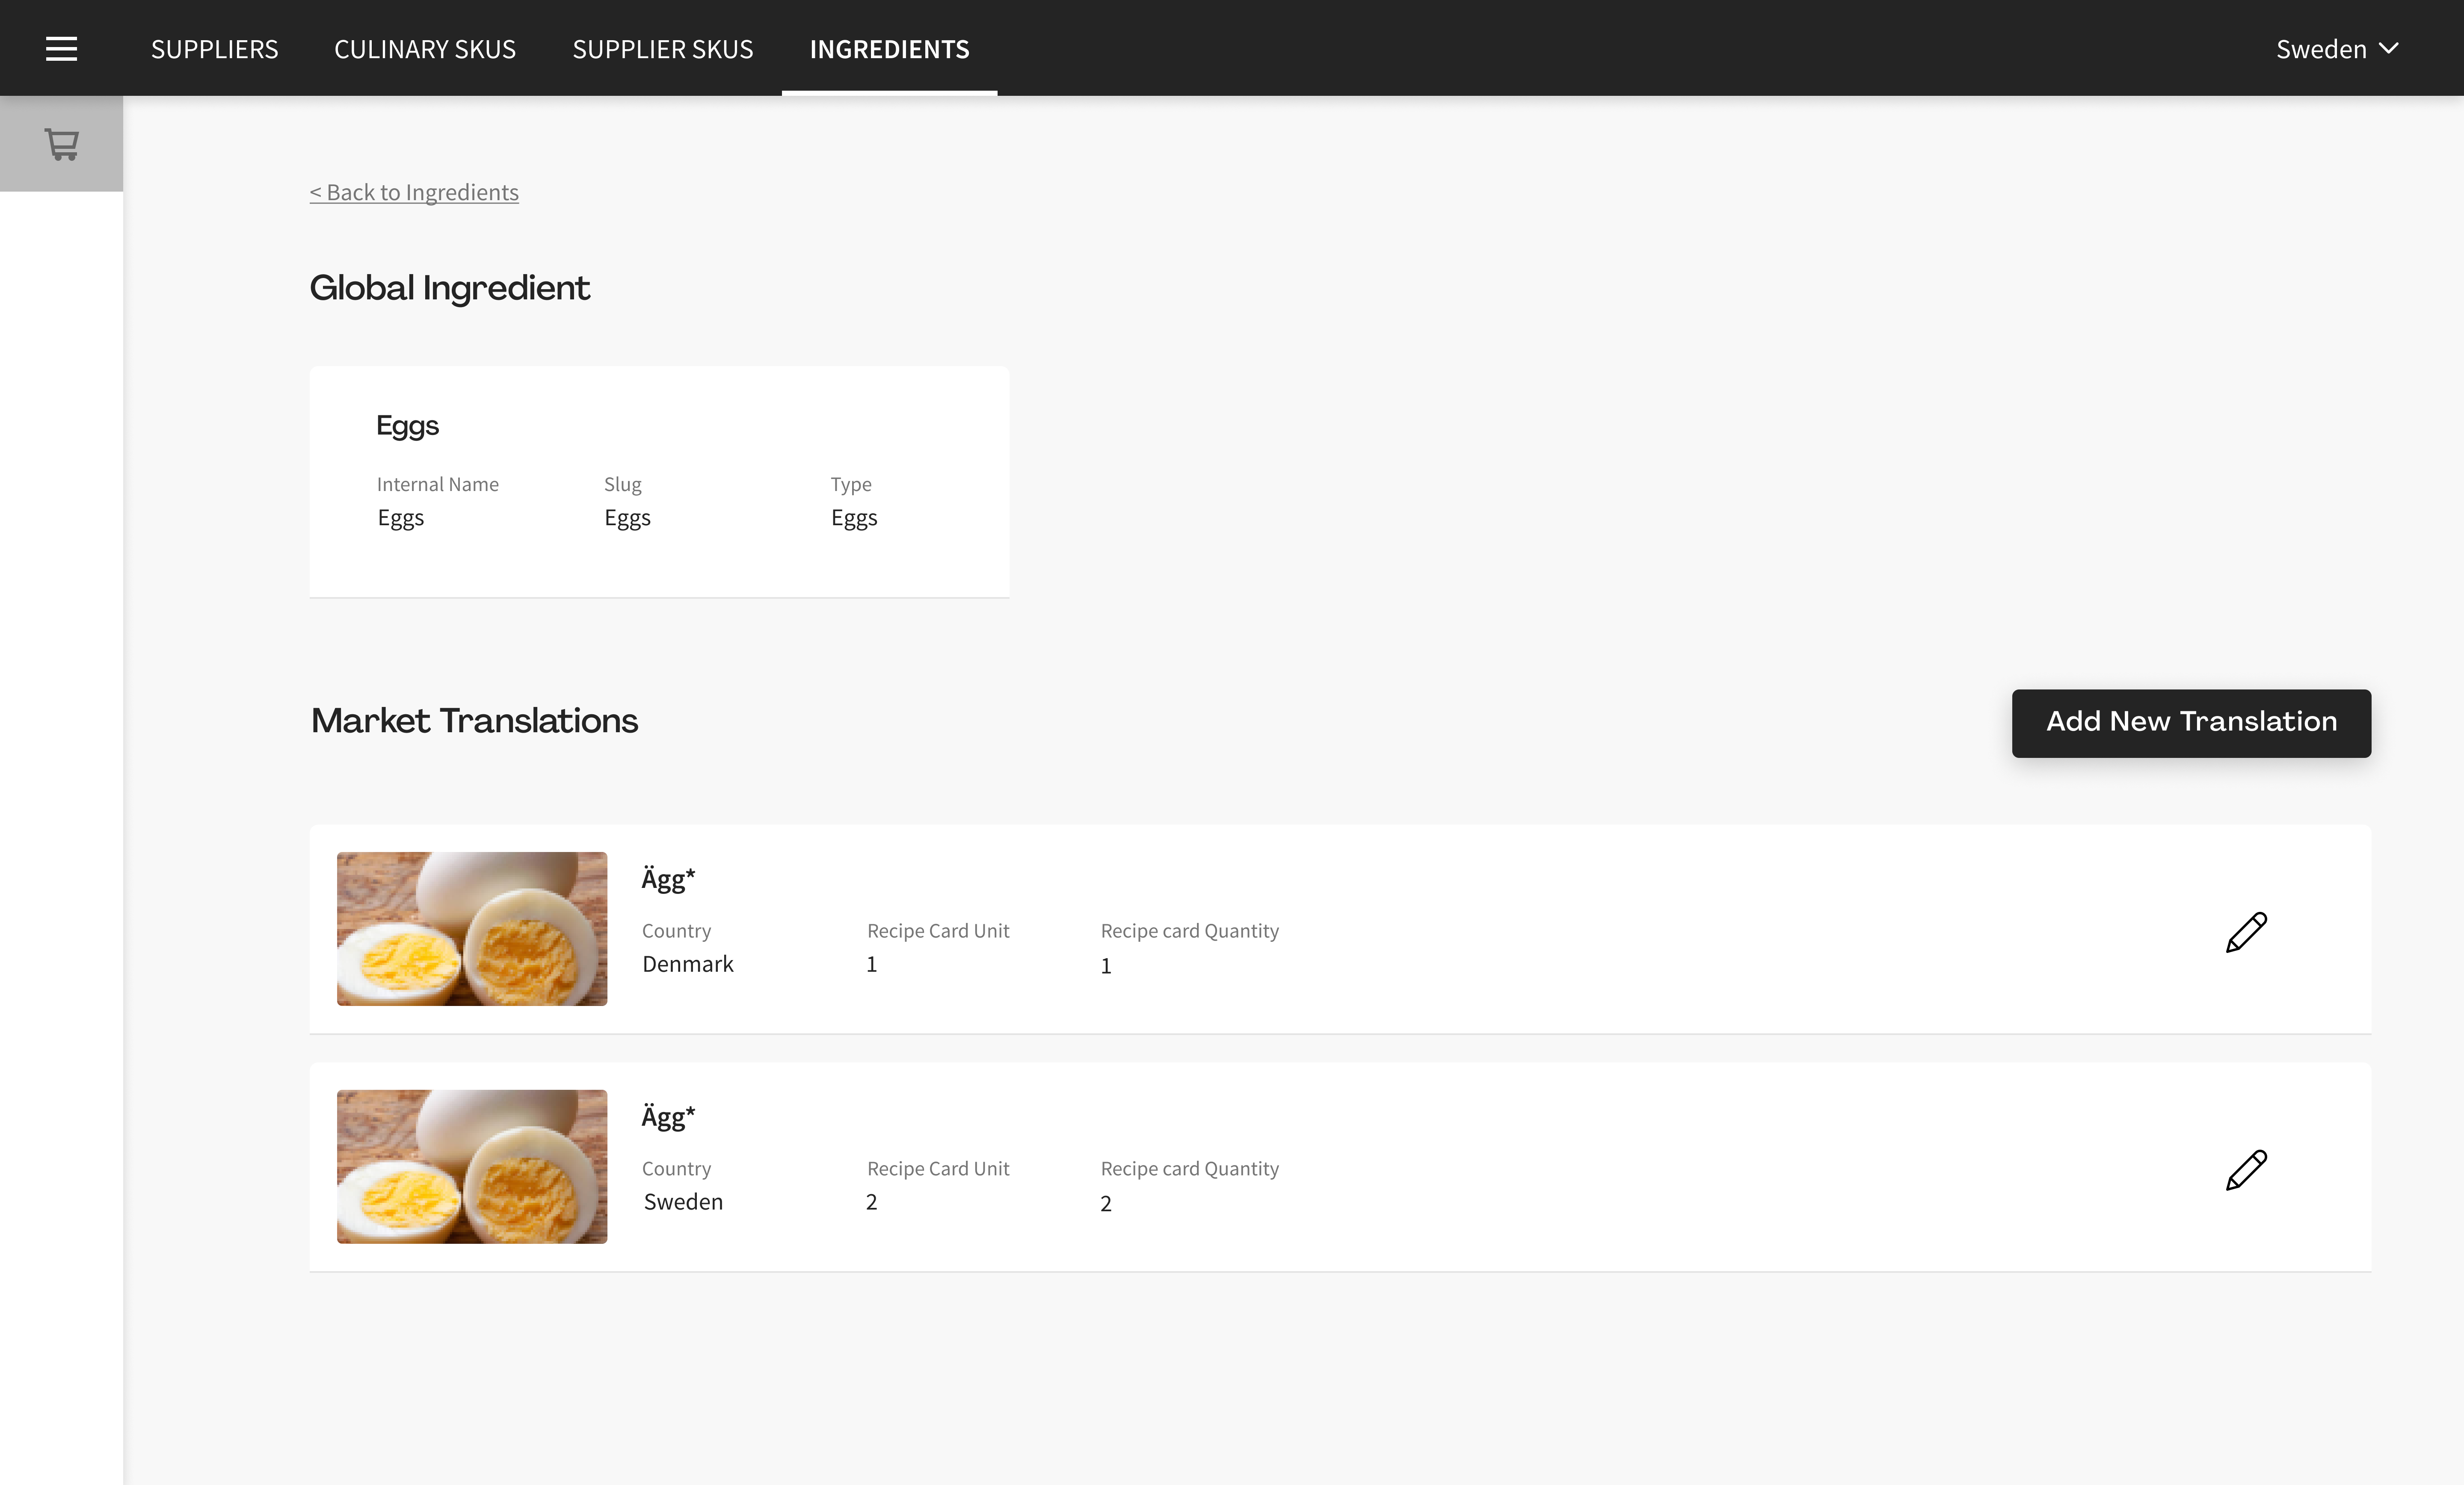Click the Sweden country value in row
The width and height of the screenshot is (2464, 1485).
point(683,1202)
